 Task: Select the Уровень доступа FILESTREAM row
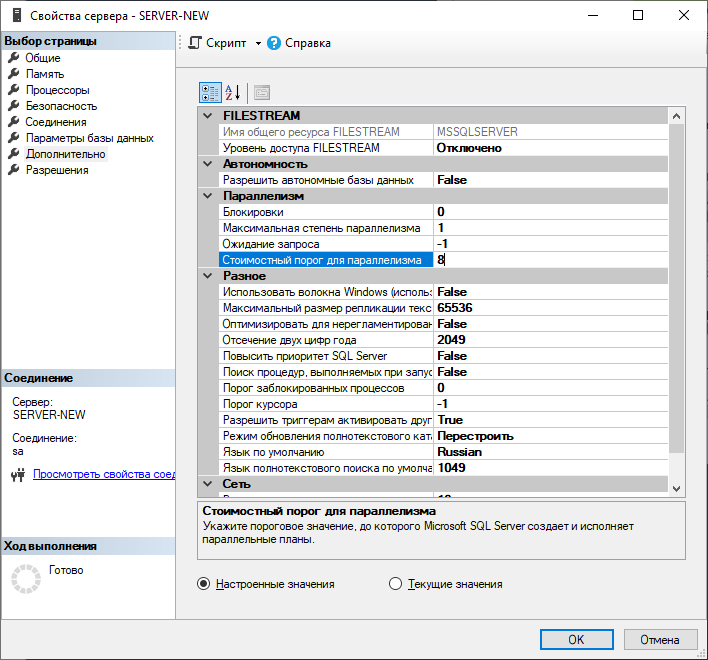[443, 148]
